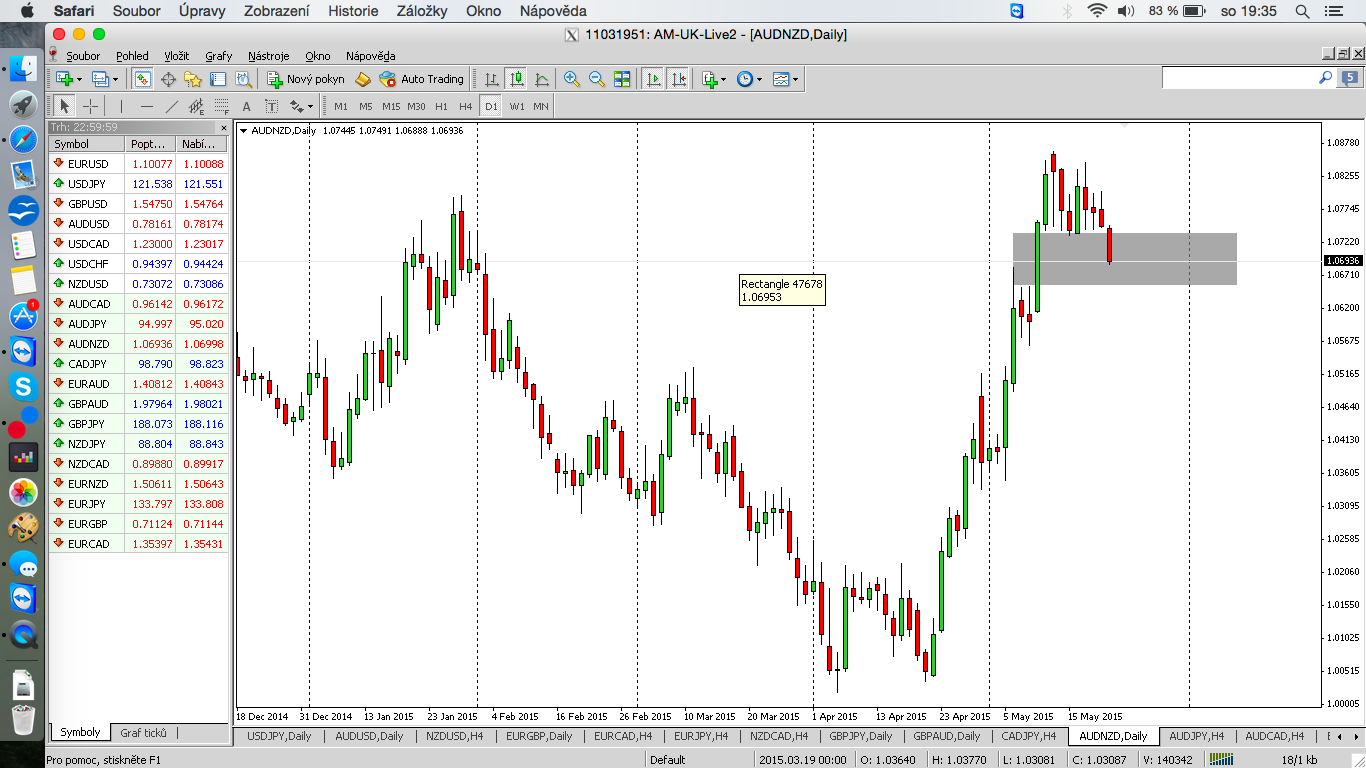Select the crosshair tool
Image resolution: width=1366 pixels, height=768 pixels.
90,106
